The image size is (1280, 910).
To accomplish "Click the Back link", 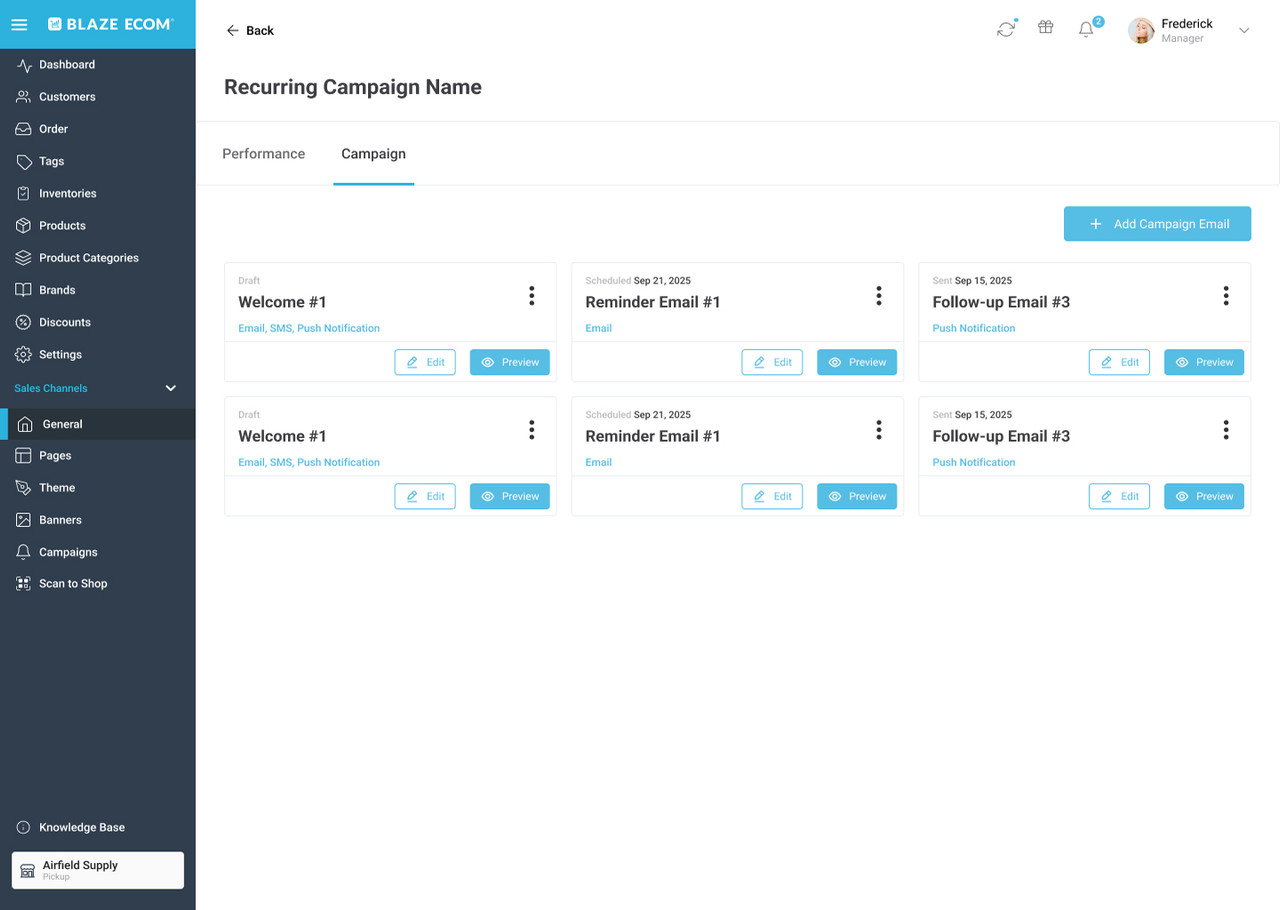I will pyautogui.click(x=250, y=30).
